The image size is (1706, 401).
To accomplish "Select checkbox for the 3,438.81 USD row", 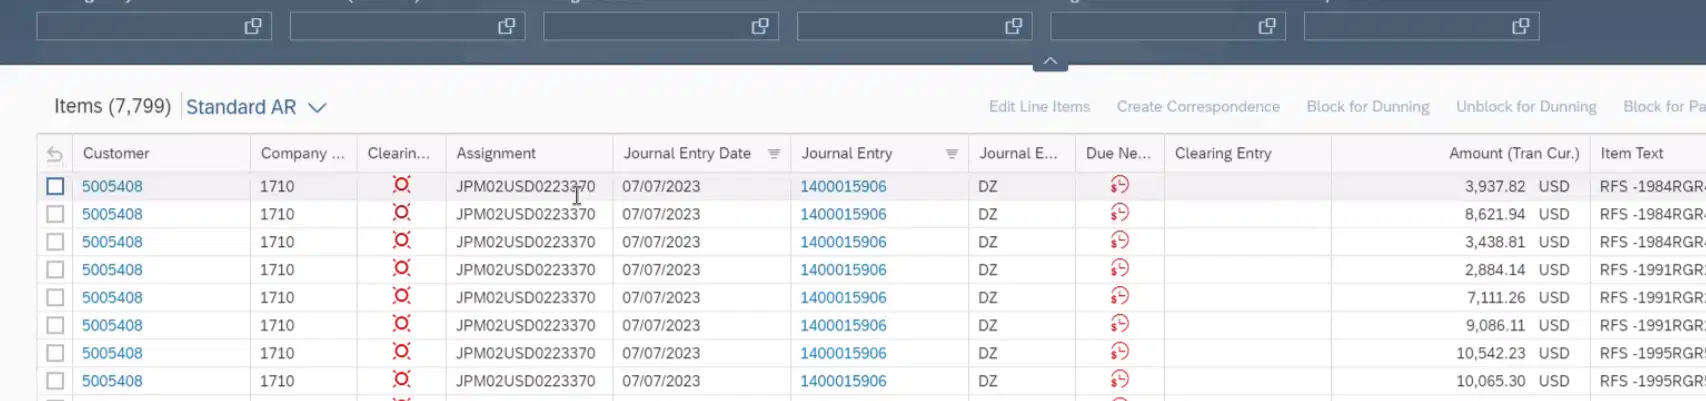I will (x=55, y=242).
